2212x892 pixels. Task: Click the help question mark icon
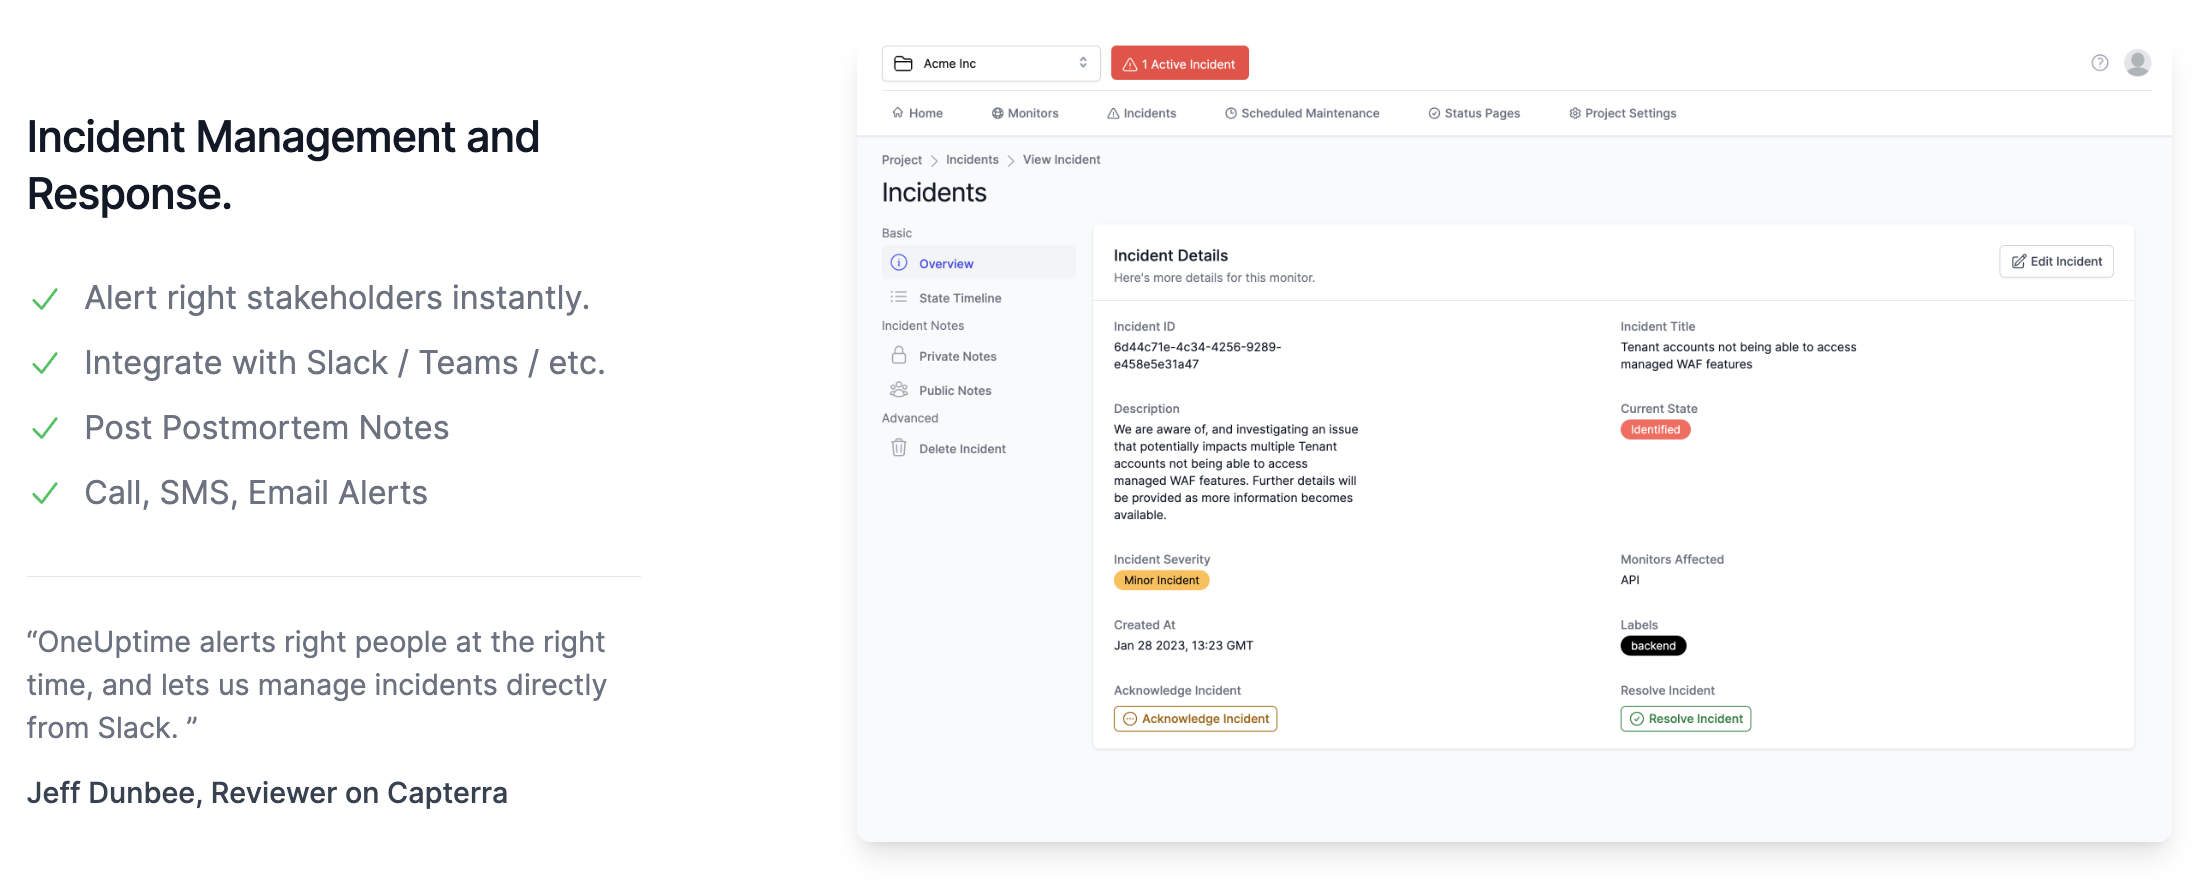[x=2099, y=63]
